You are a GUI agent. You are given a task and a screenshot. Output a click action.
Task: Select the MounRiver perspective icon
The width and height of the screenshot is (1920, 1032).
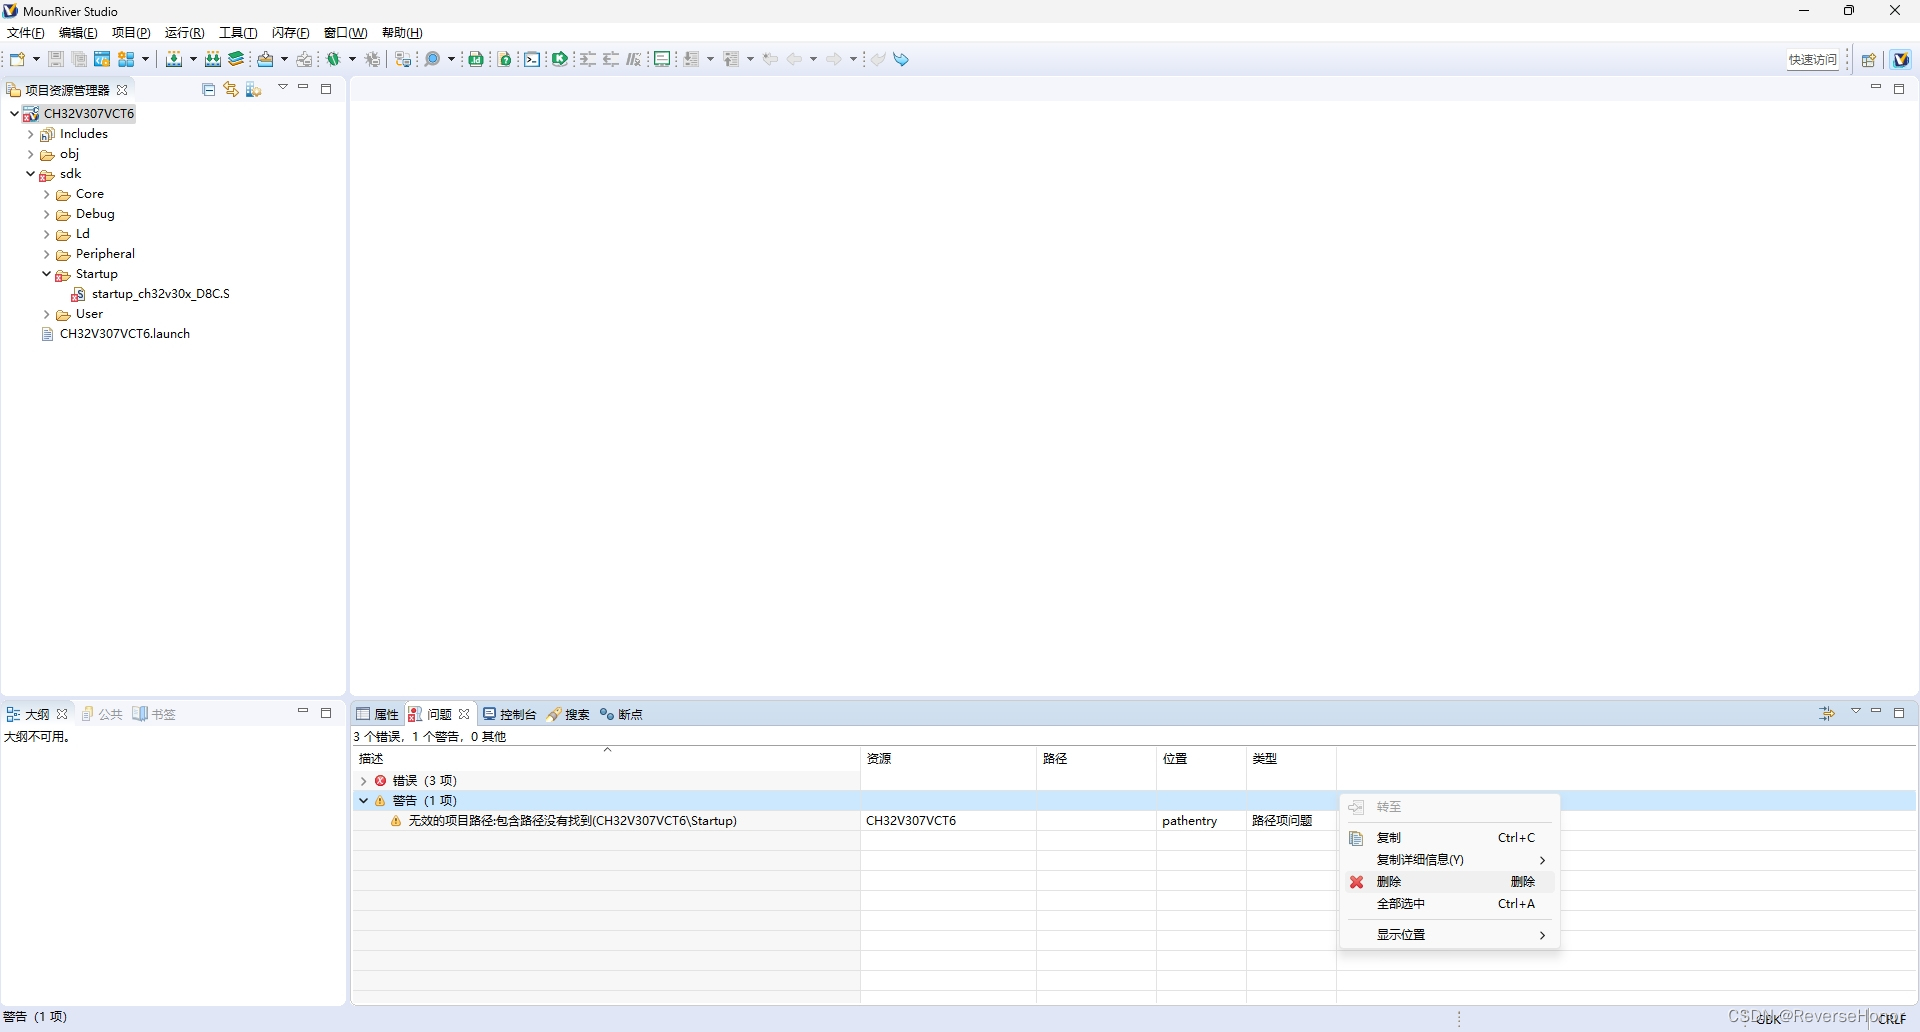(1901, 60)
